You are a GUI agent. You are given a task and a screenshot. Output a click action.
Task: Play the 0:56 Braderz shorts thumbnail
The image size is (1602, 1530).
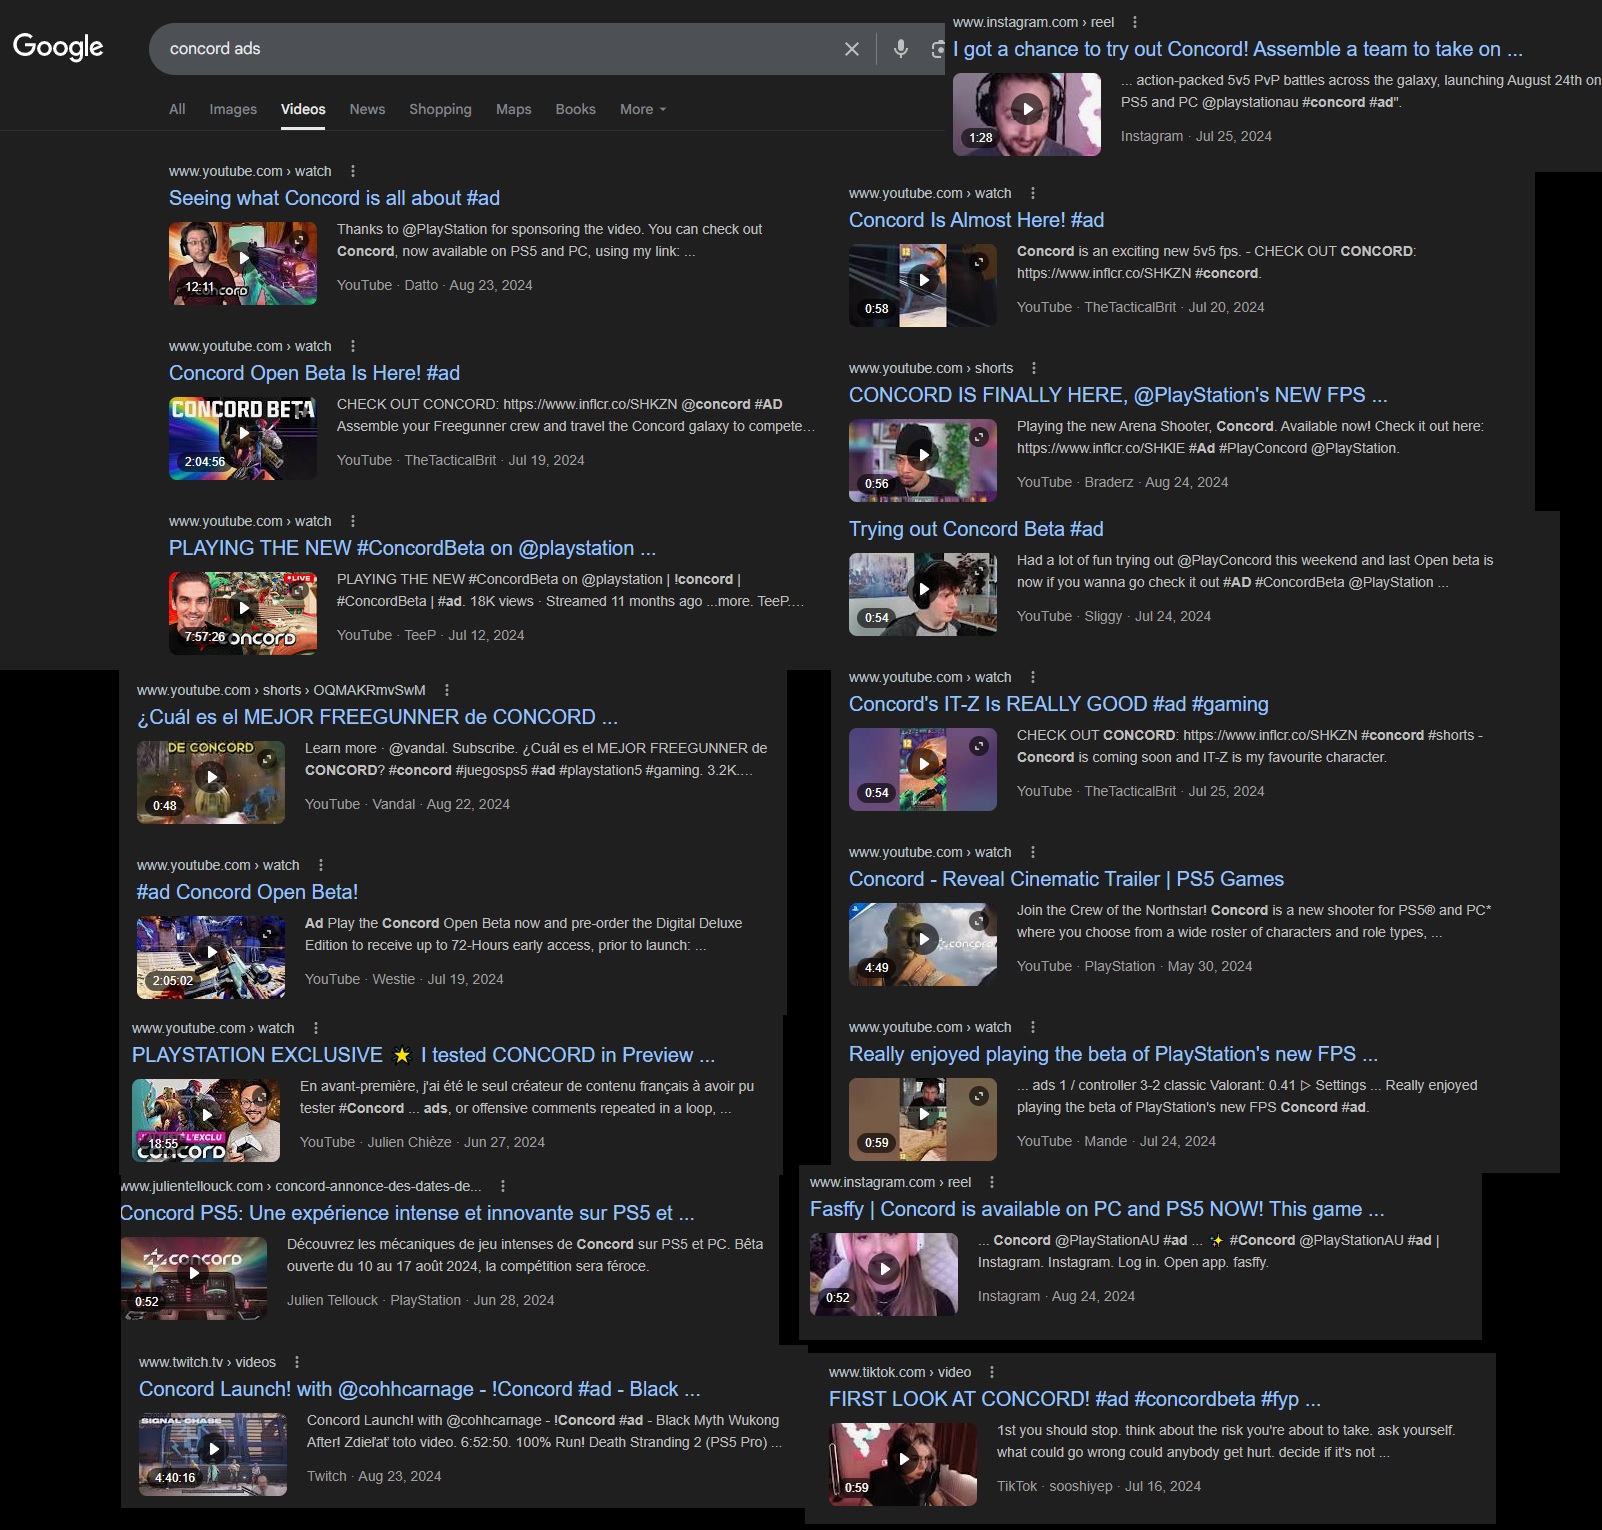coord(923,460)
